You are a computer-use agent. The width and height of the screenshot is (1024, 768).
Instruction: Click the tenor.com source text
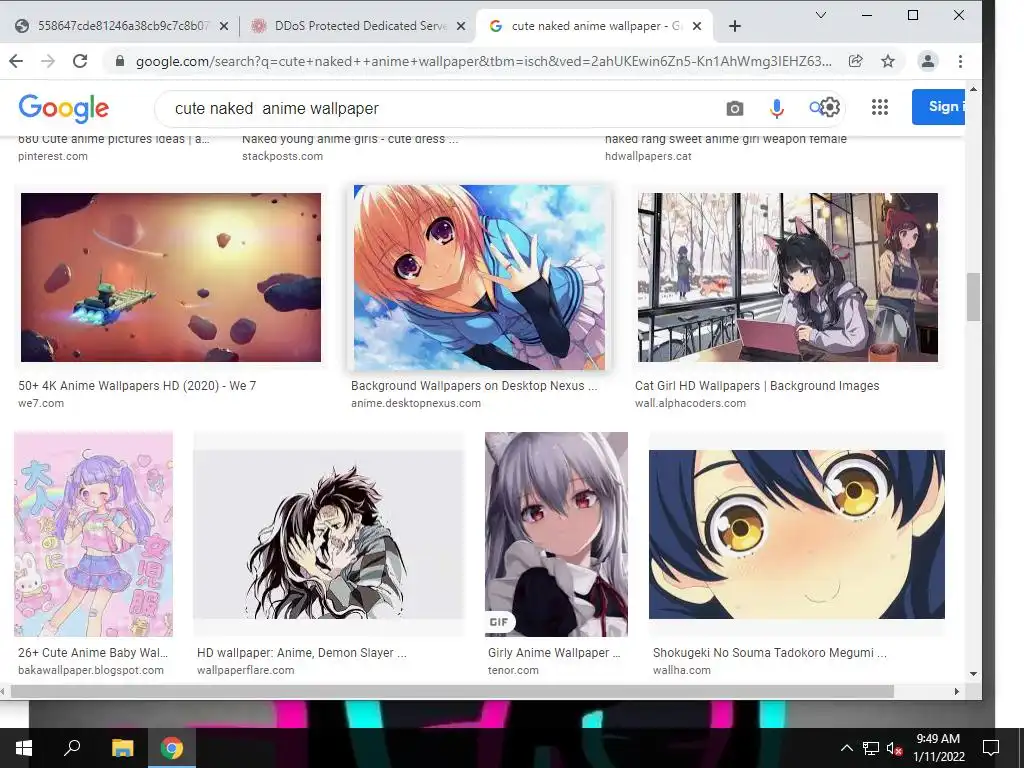pos(513,671)
